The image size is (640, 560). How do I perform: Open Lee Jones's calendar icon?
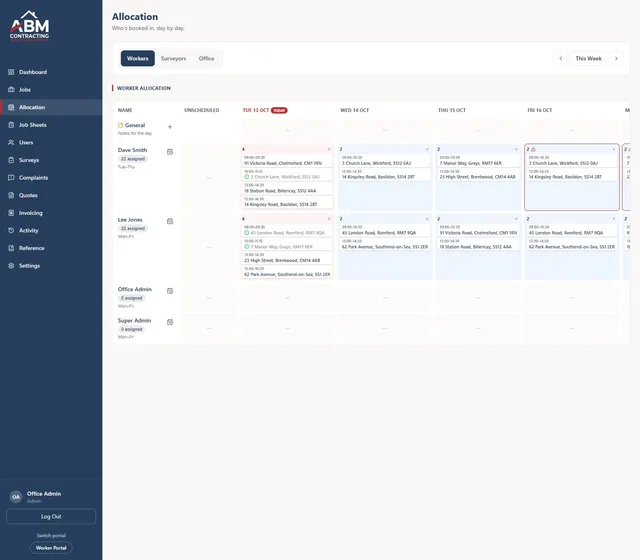pyautogui.click(x=170, y=221)
